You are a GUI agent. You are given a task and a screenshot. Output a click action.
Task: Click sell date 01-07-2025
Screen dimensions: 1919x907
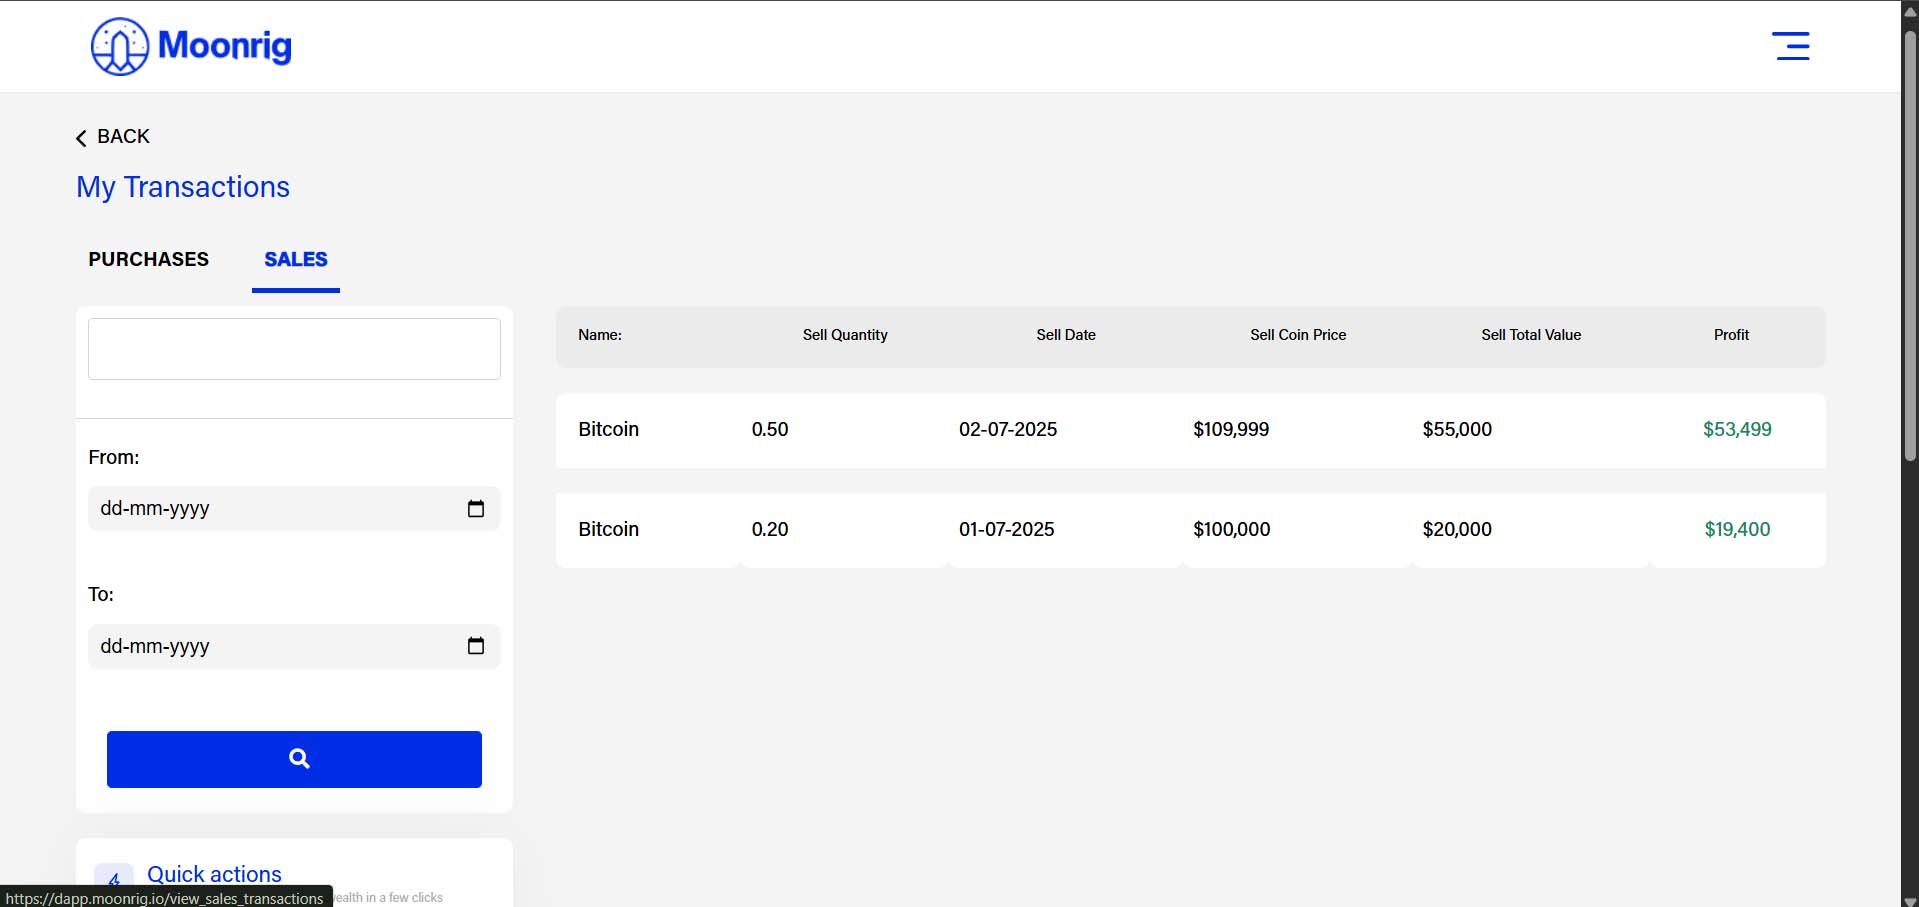click(1006, 529)
